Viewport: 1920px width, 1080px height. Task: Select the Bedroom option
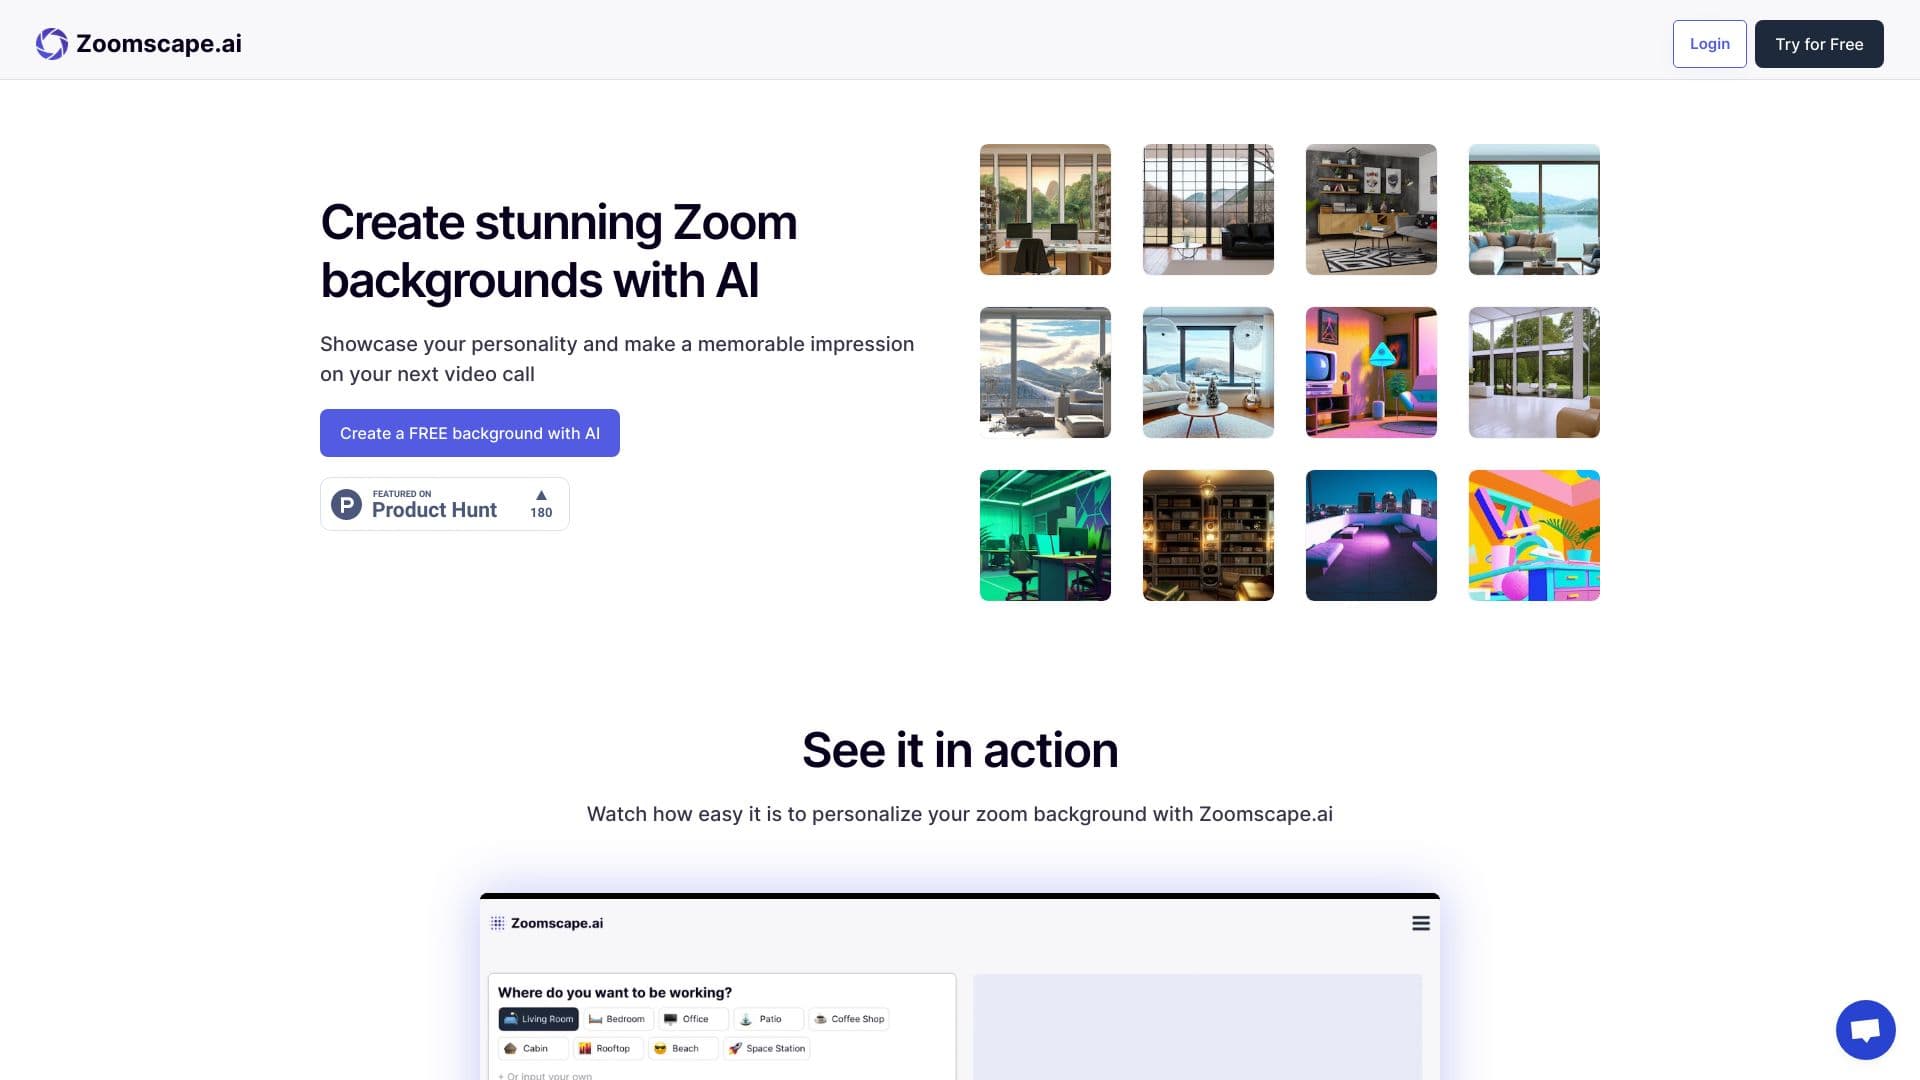tap(618, 1019)
